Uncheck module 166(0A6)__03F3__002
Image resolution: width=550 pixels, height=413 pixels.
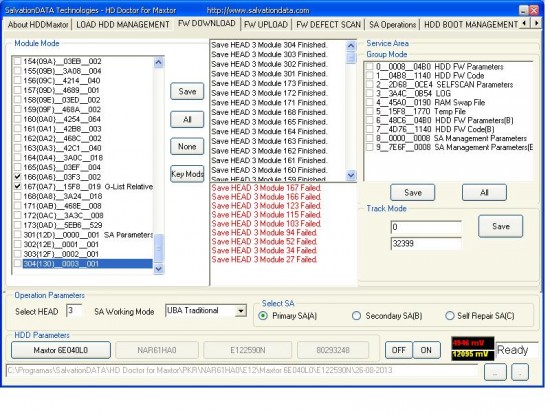[17, 177]
